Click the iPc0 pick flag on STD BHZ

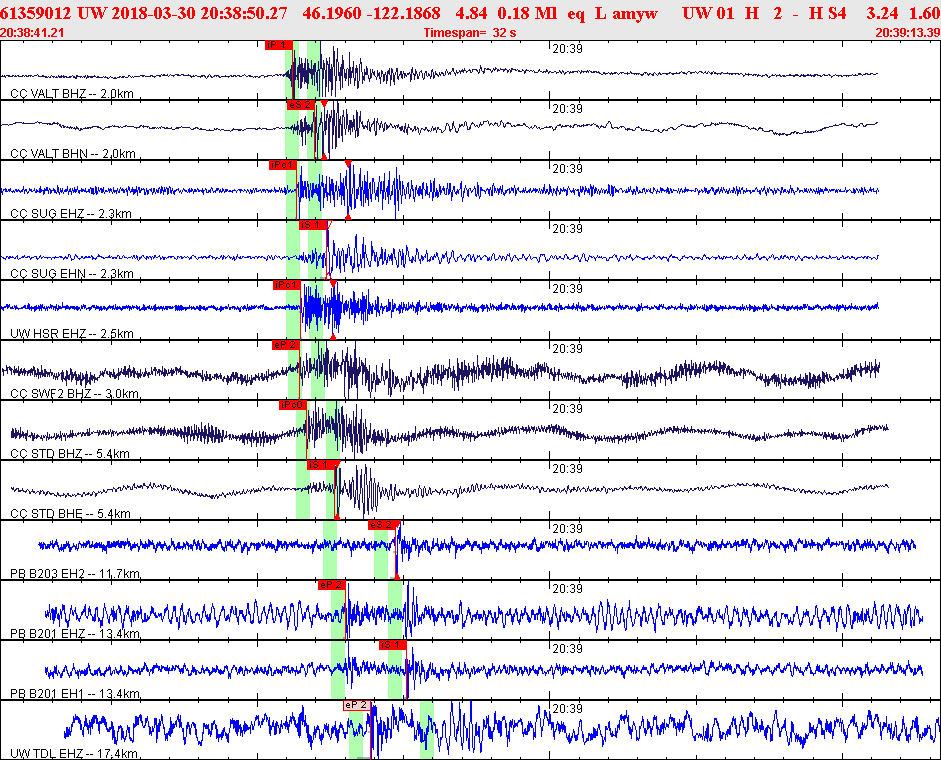click(293, 405)
